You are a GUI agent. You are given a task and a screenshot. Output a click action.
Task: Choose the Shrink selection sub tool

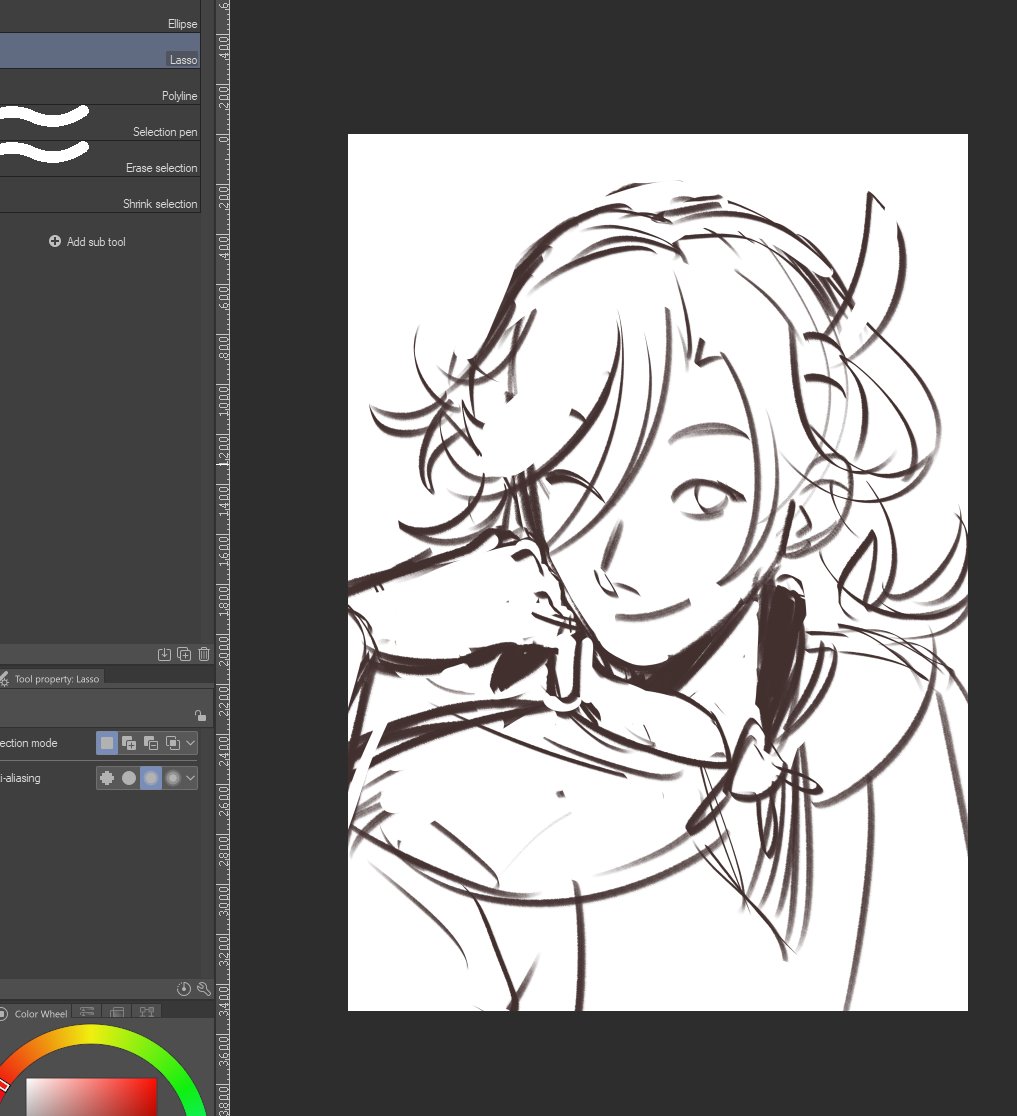(x=100, y=196)
